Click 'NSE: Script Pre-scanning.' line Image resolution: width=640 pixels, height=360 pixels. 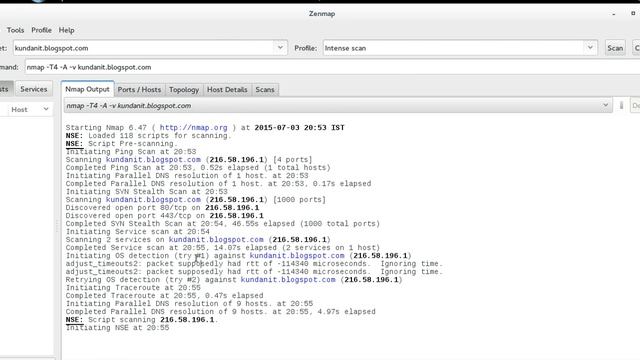121,144
